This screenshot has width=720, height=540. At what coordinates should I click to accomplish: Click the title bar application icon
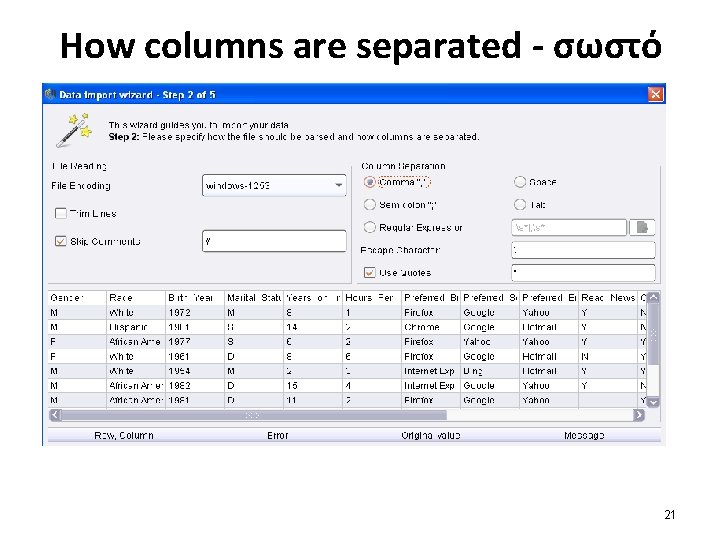click(x=50, y=94)
